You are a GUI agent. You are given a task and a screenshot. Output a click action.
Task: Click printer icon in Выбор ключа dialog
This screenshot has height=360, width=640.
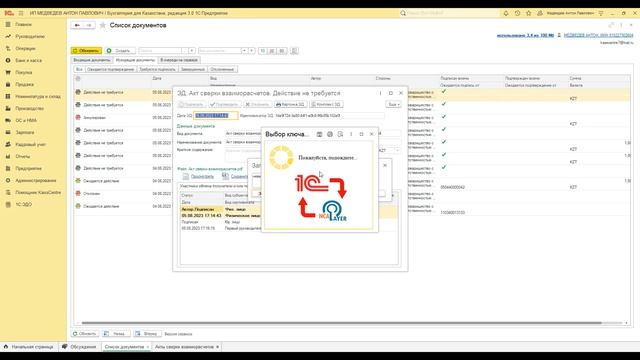coord(330,134)
